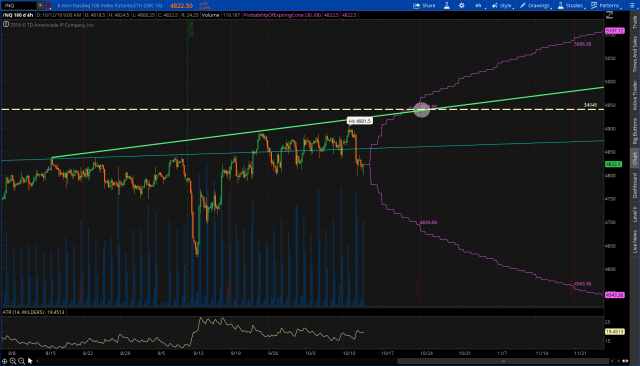Click the scroll-to-latest double arrow icon
This screenshot has width=640, height=366.
click(x=625, y=361)
